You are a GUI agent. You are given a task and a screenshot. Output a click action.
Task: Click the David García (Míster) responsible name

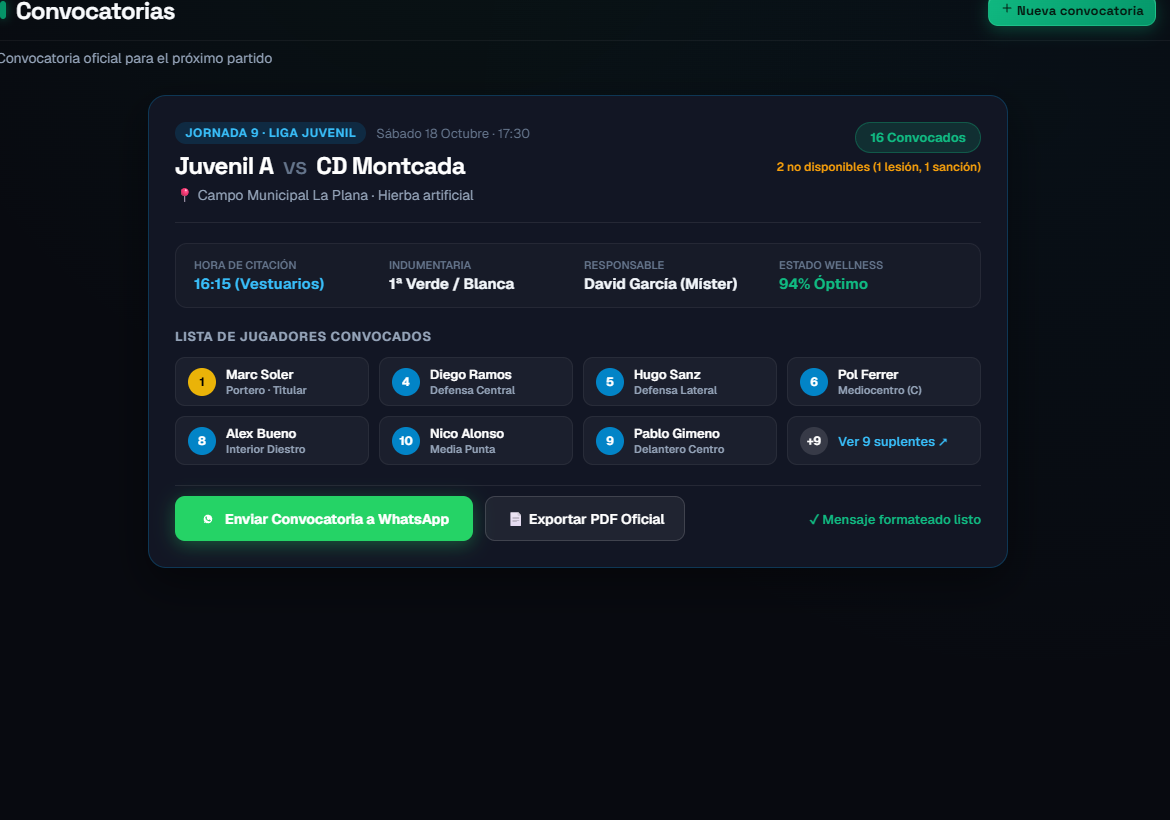(x=660, y=284)
